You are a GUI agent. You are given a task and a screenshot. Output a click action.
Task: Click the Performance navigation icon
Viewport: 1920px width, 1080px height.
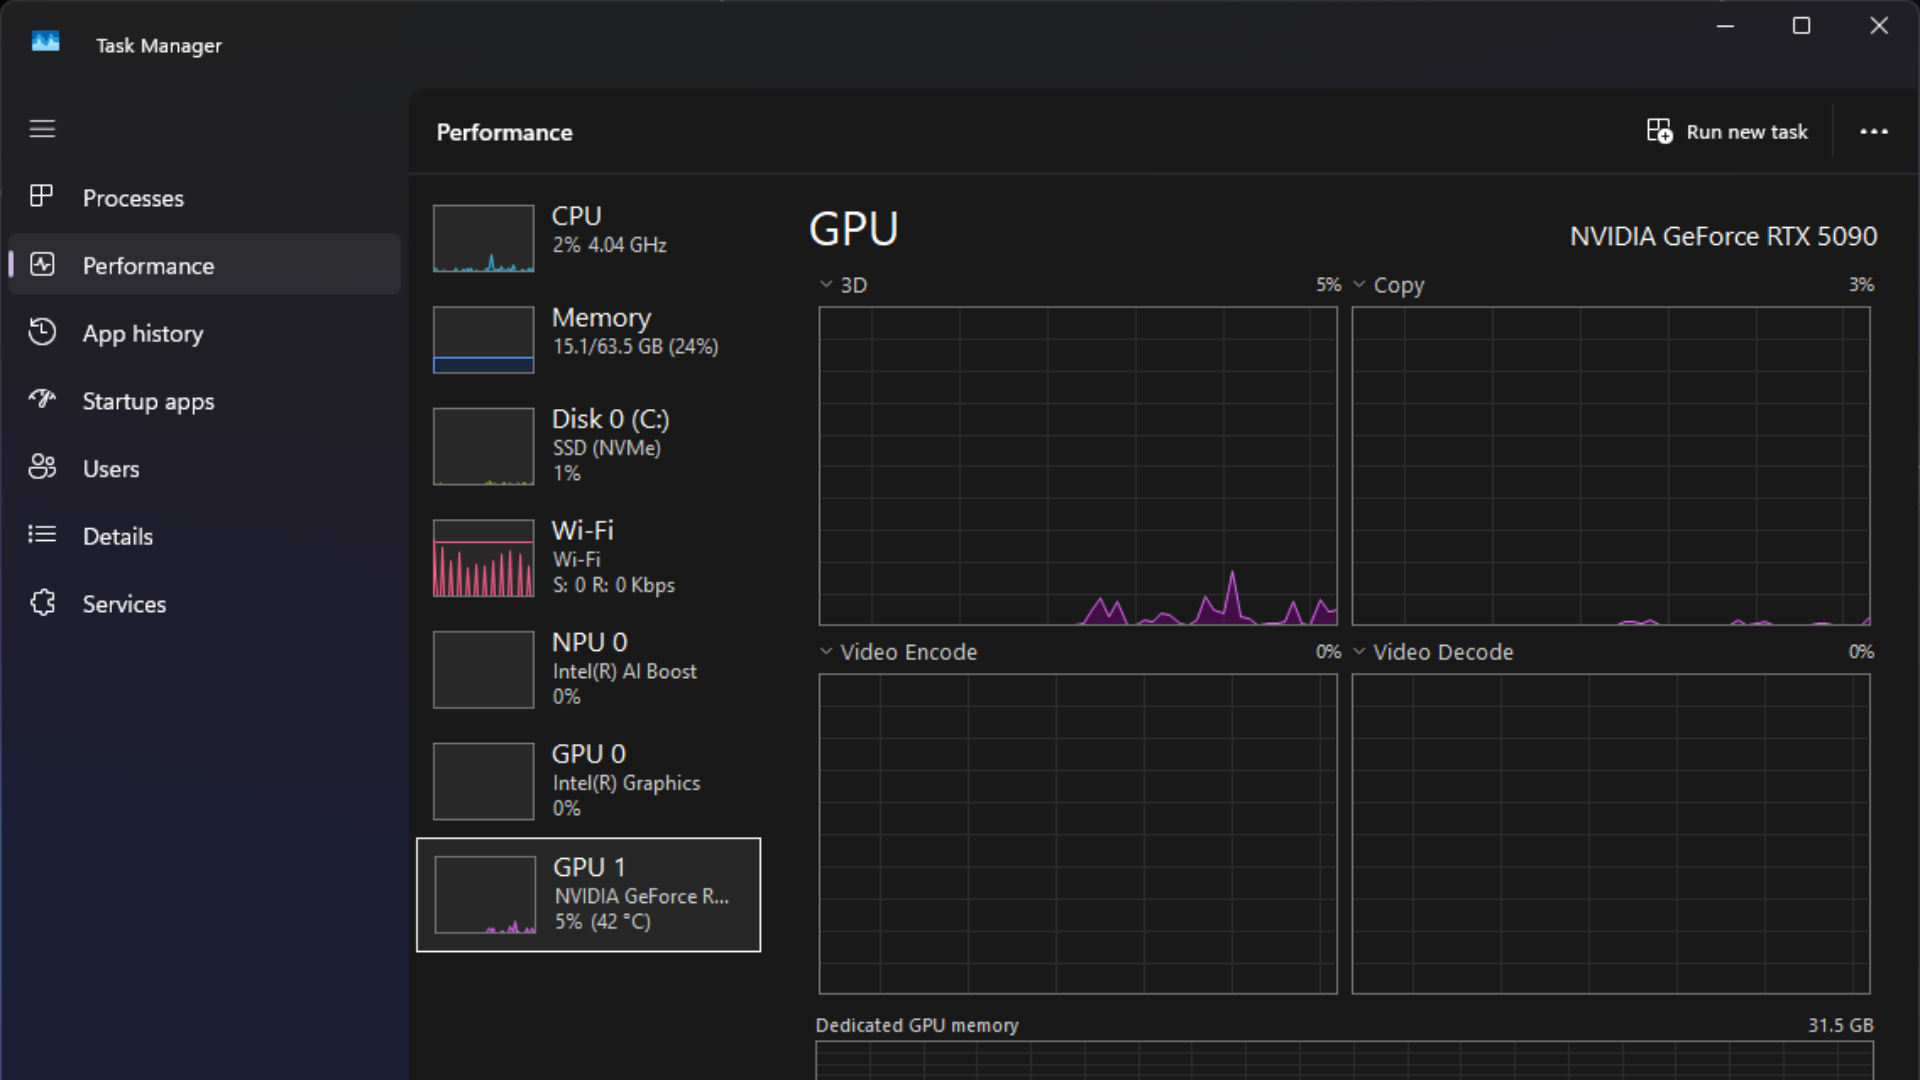tap(42, 265)
